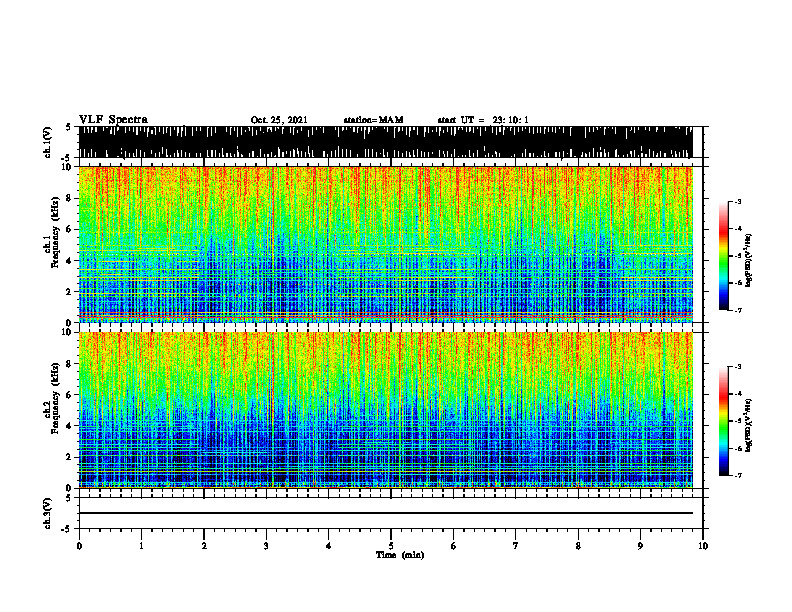The height and width of the screenshot is (612, 792).
Task: Click the '4' kHz tick on ch.2 spectrogram
Action: click(69, 426)
